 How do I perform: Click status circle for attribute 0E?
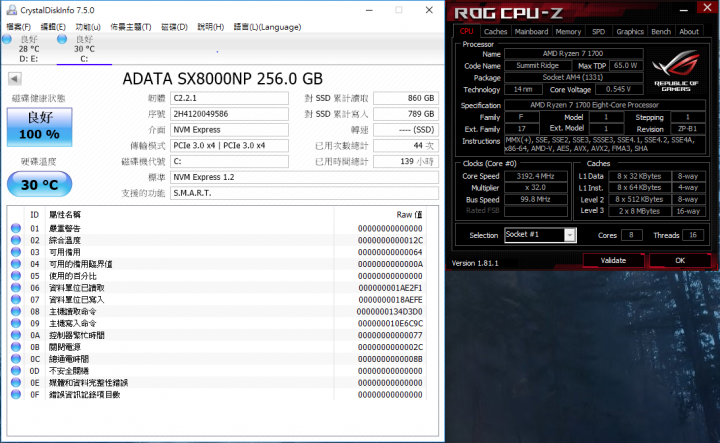[x=16, y=383]
